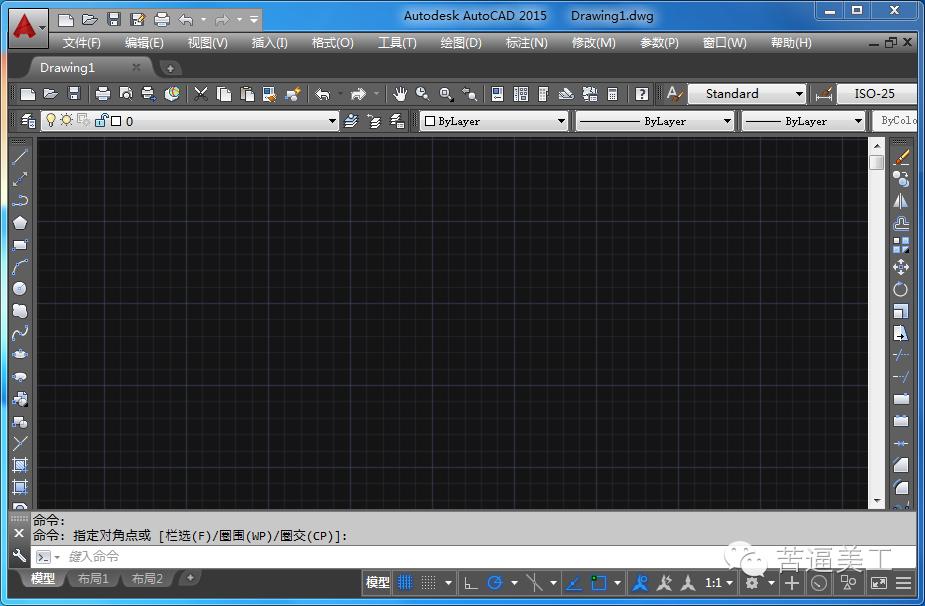Screen dimensions: 925x606
Task: Open Layer Properties Manager icon
Action: (27, 121)
